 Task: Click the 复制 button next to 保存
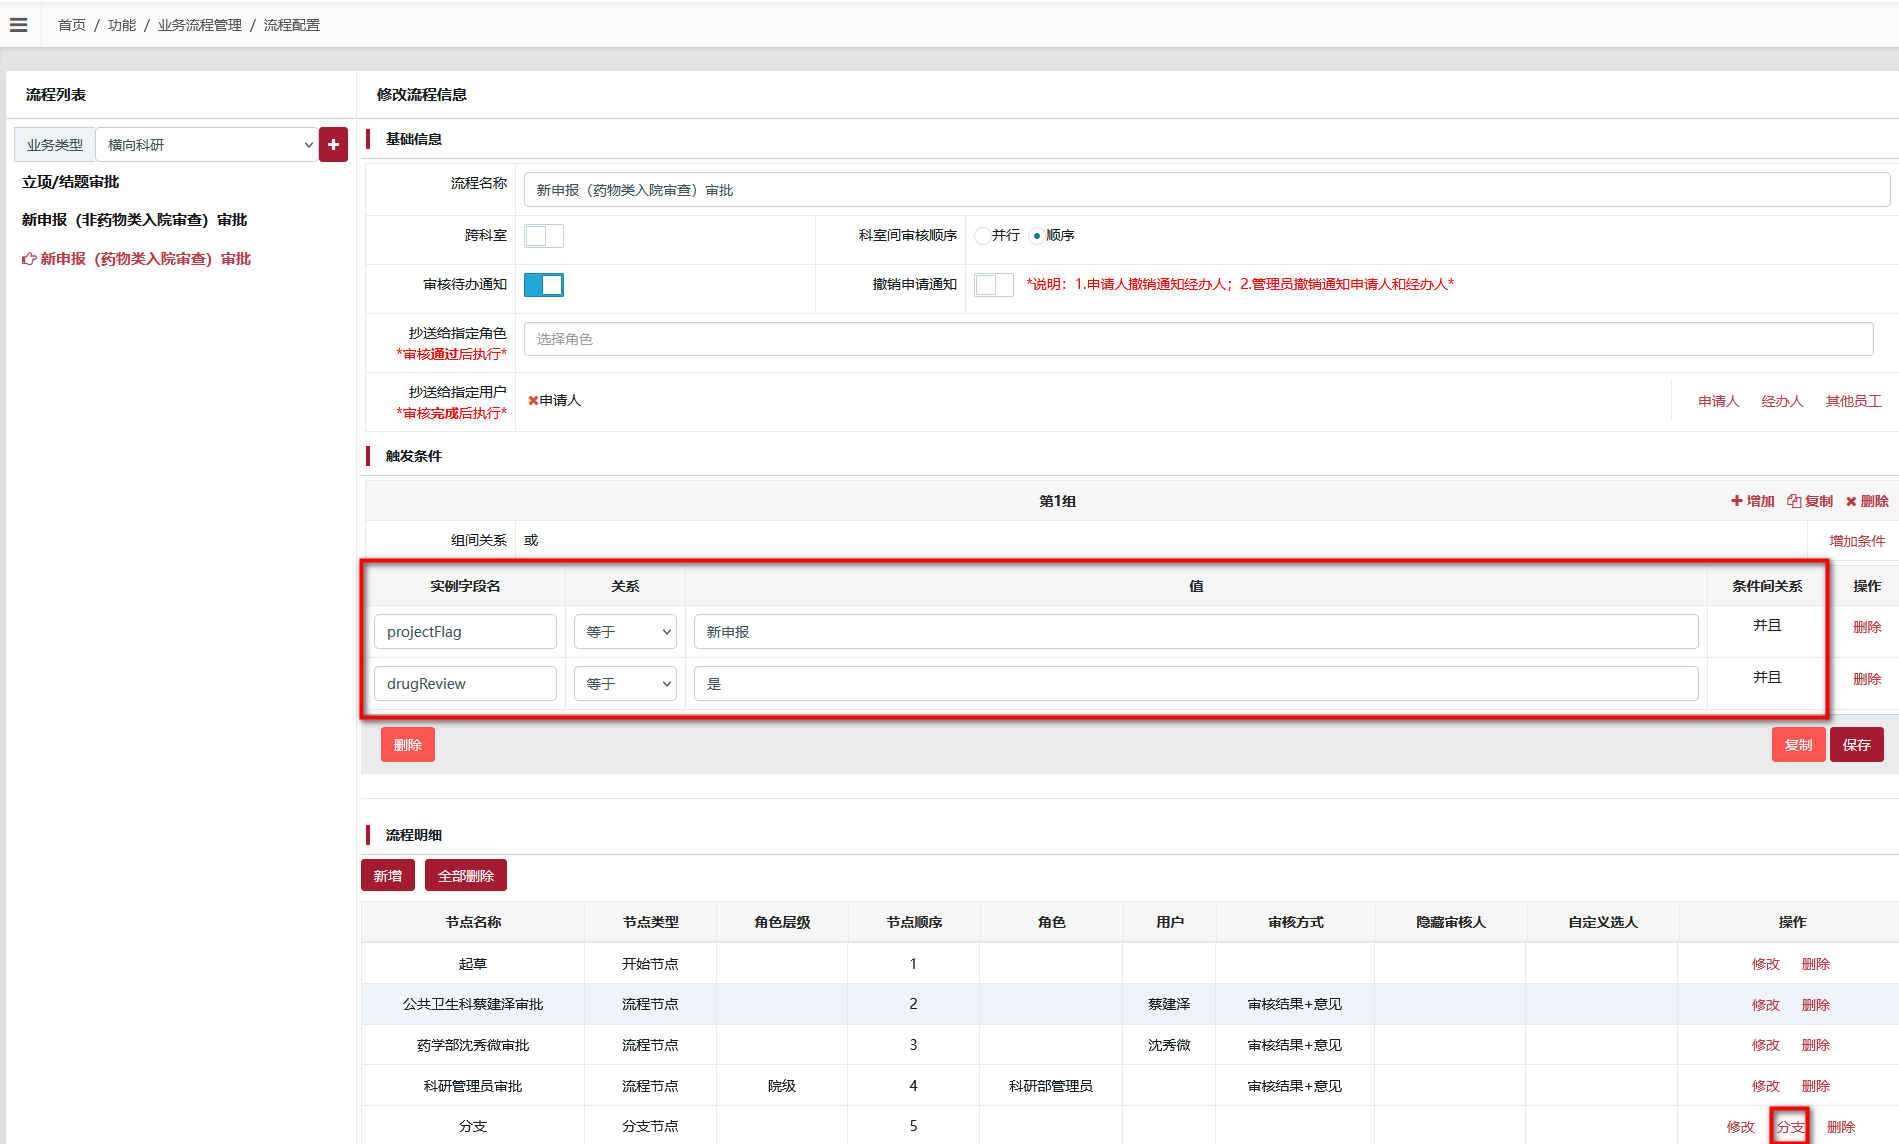(x=1798, y=745)
